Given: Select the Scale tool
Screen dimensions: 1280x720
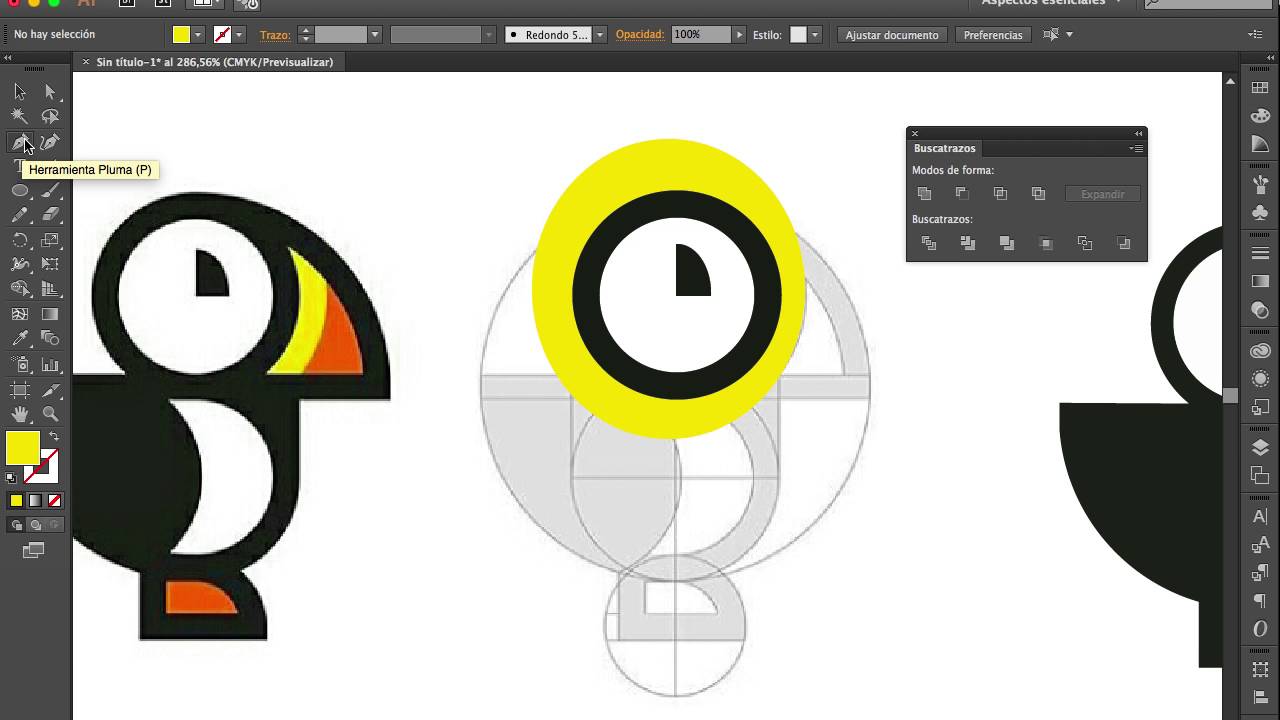Looking at the screenshot, I should click(x=50, y=240).
